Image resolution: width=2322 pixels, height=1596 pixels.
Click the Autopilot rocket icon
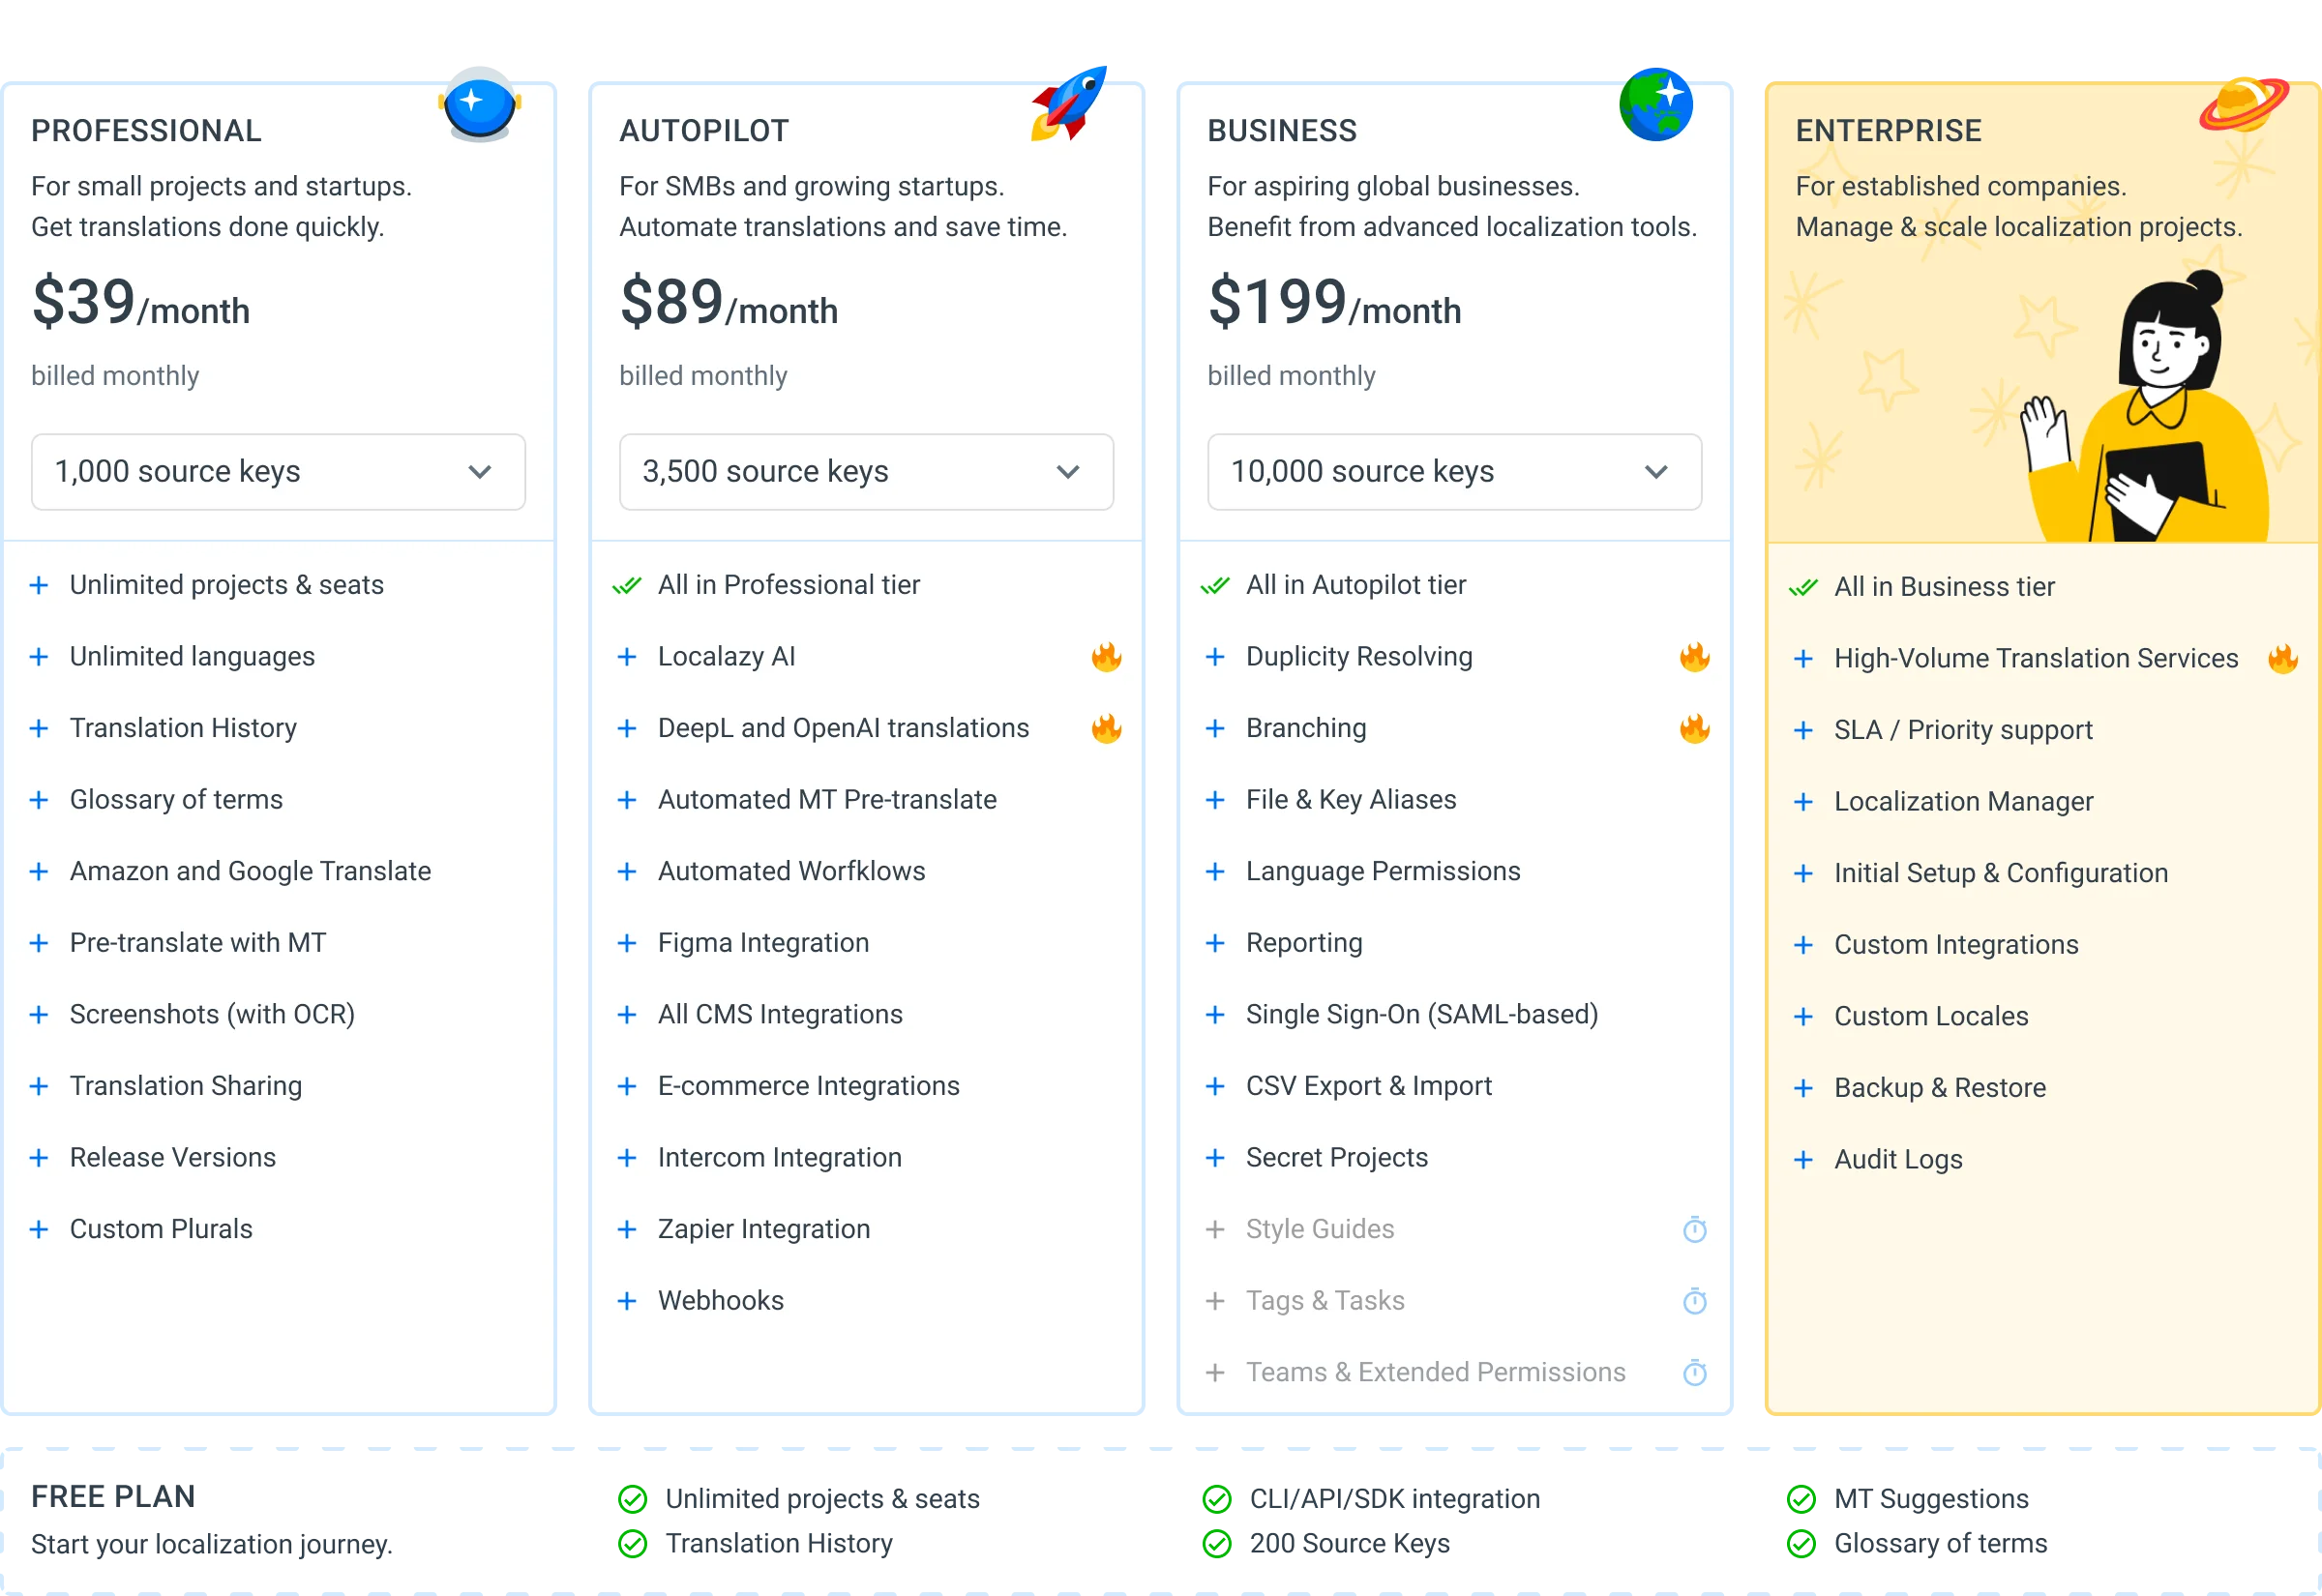click(1069, 101)
